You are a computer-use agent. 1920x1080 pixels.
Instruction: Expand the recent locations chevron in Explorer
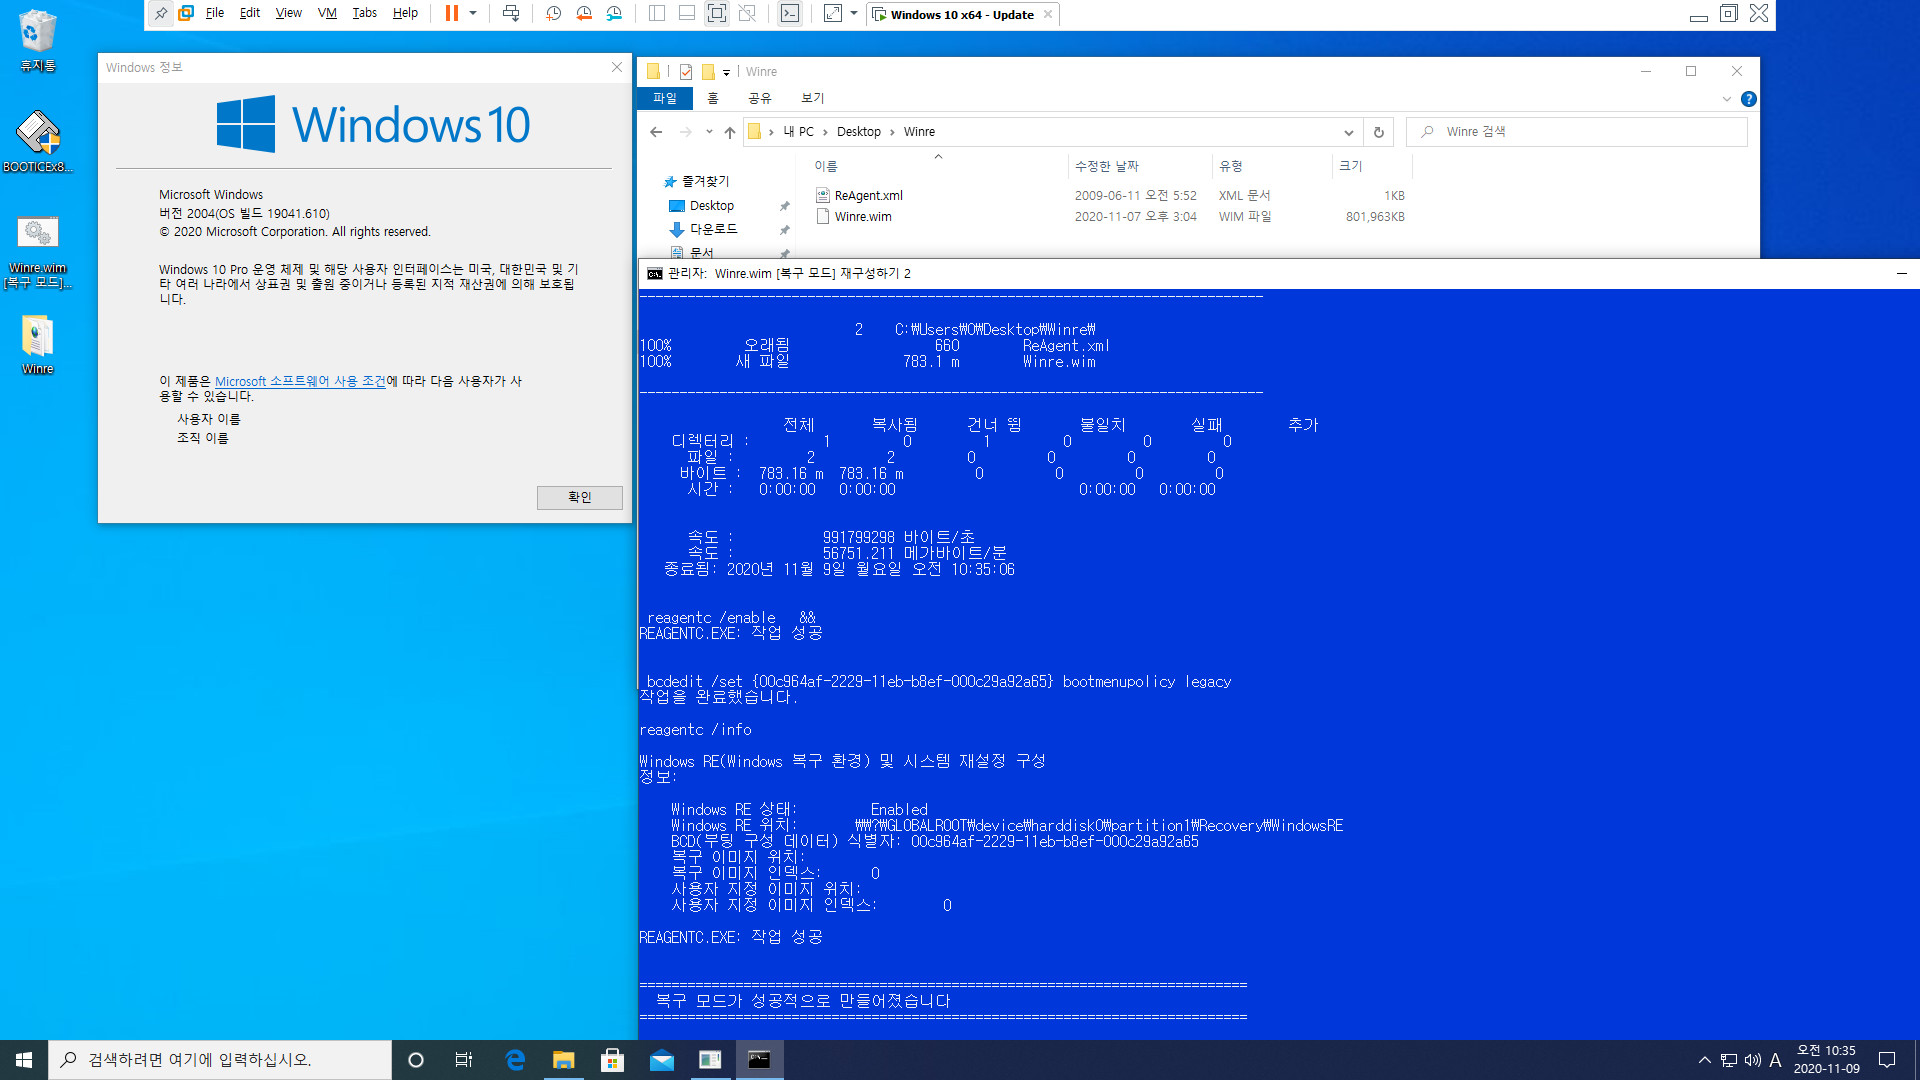coord(709,132)
